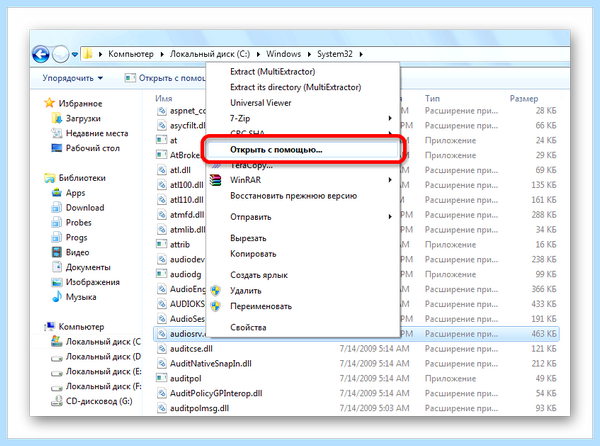Click the Библиотеки libraries icon
This screenshot has width=600, height=446.
point(49,178)
